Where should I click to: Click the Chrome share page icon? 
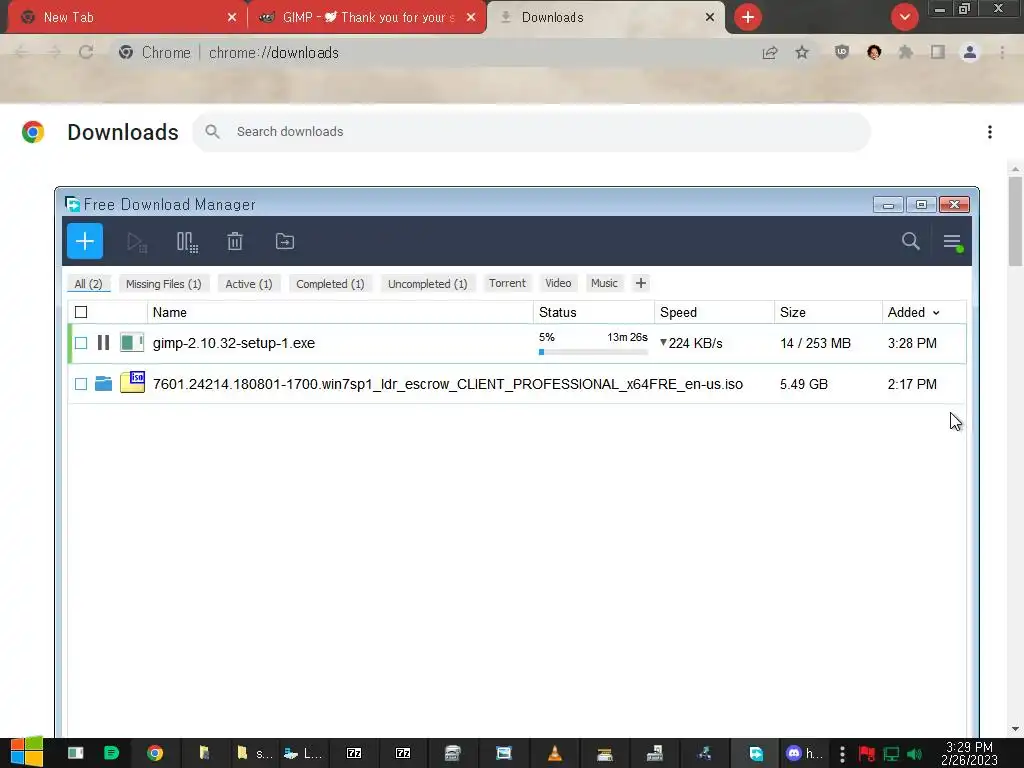pos(770,53)
